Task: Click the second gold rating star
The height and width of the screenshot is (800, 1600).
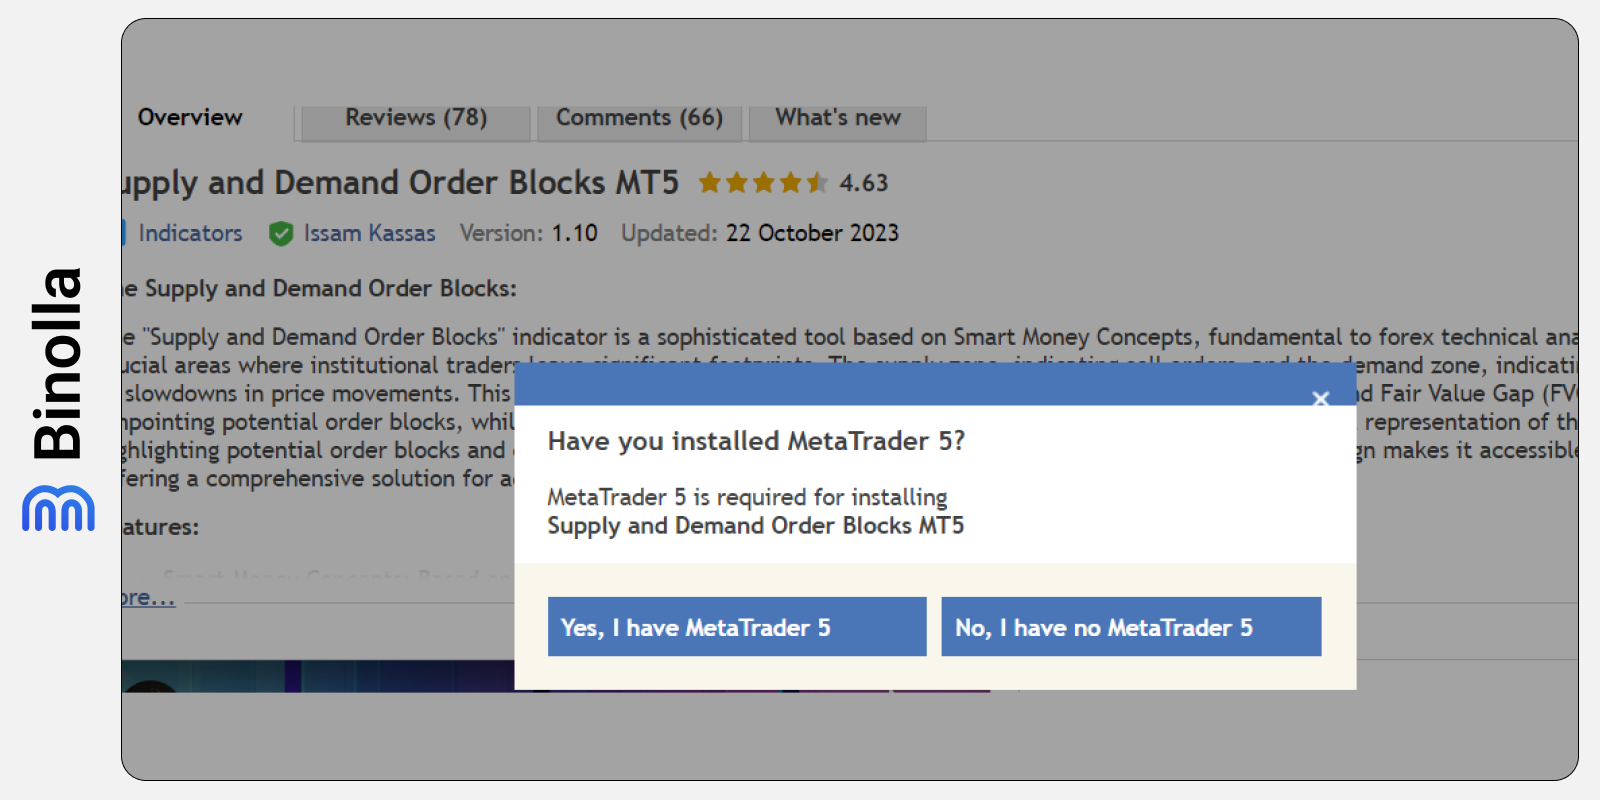Action: 738,183
